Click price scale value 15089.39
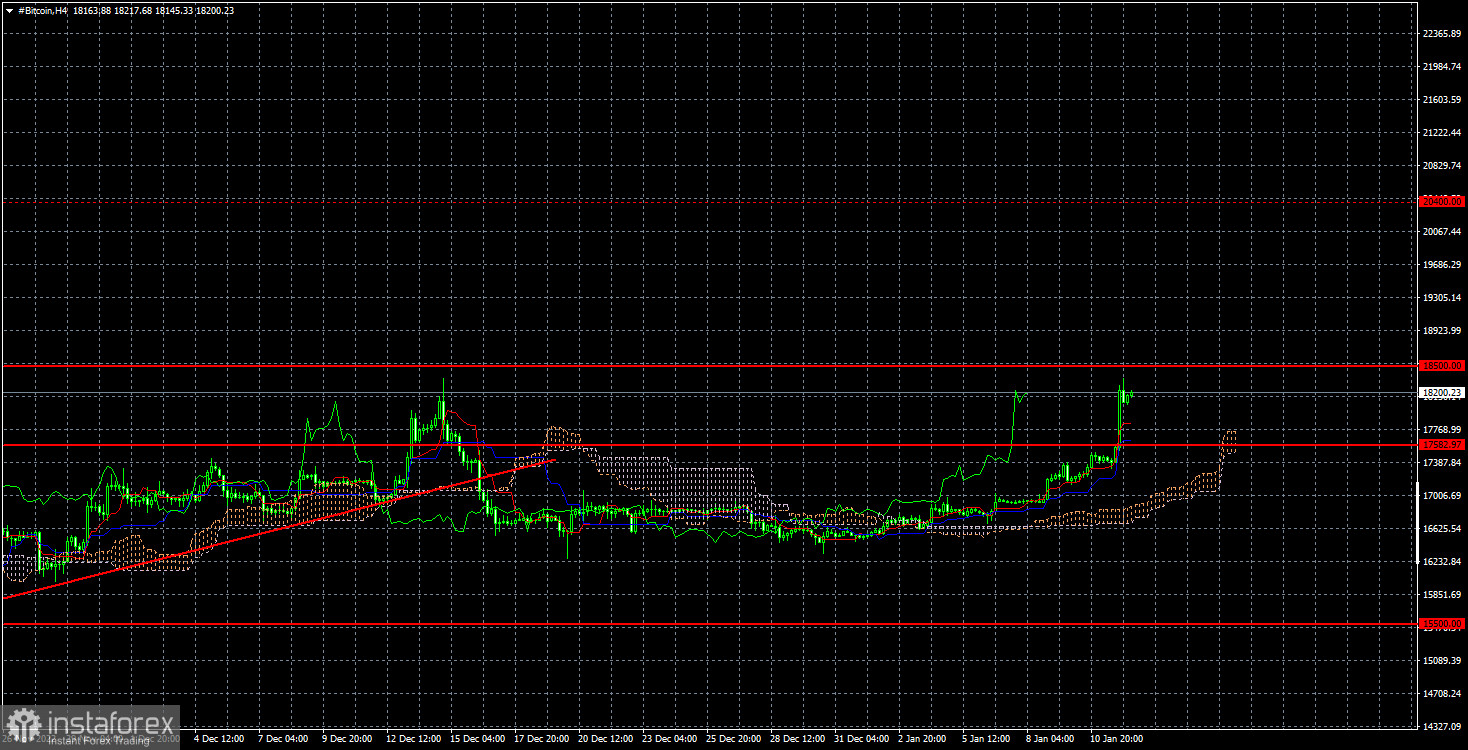Viewport: 1468px width, 750px height. [1442, 661]
